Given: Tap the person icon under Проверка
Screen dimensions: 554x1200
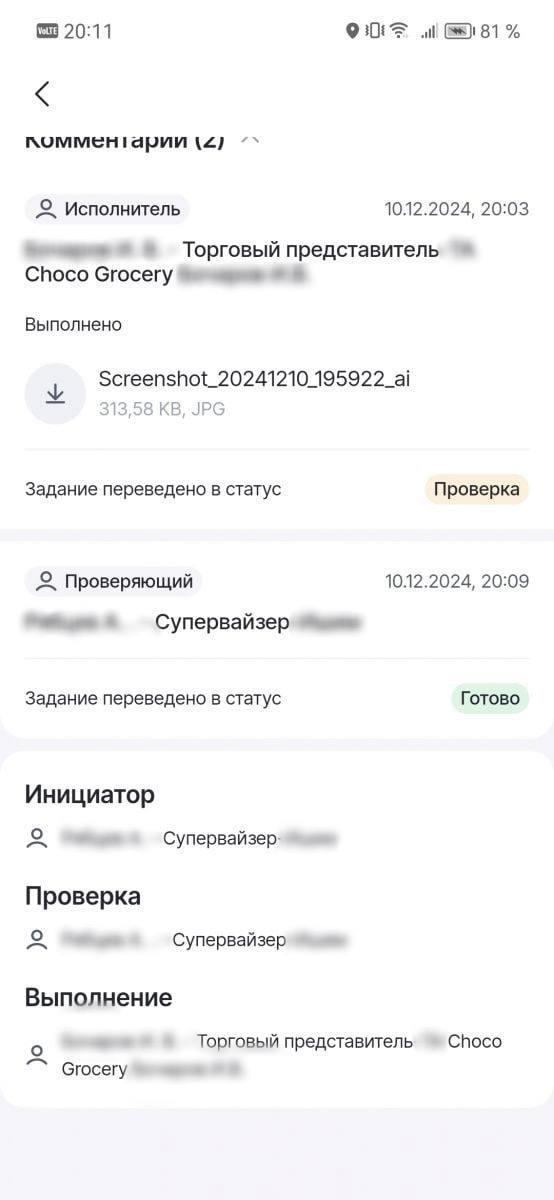Looking at the screenshot, I should click(37, 940).
